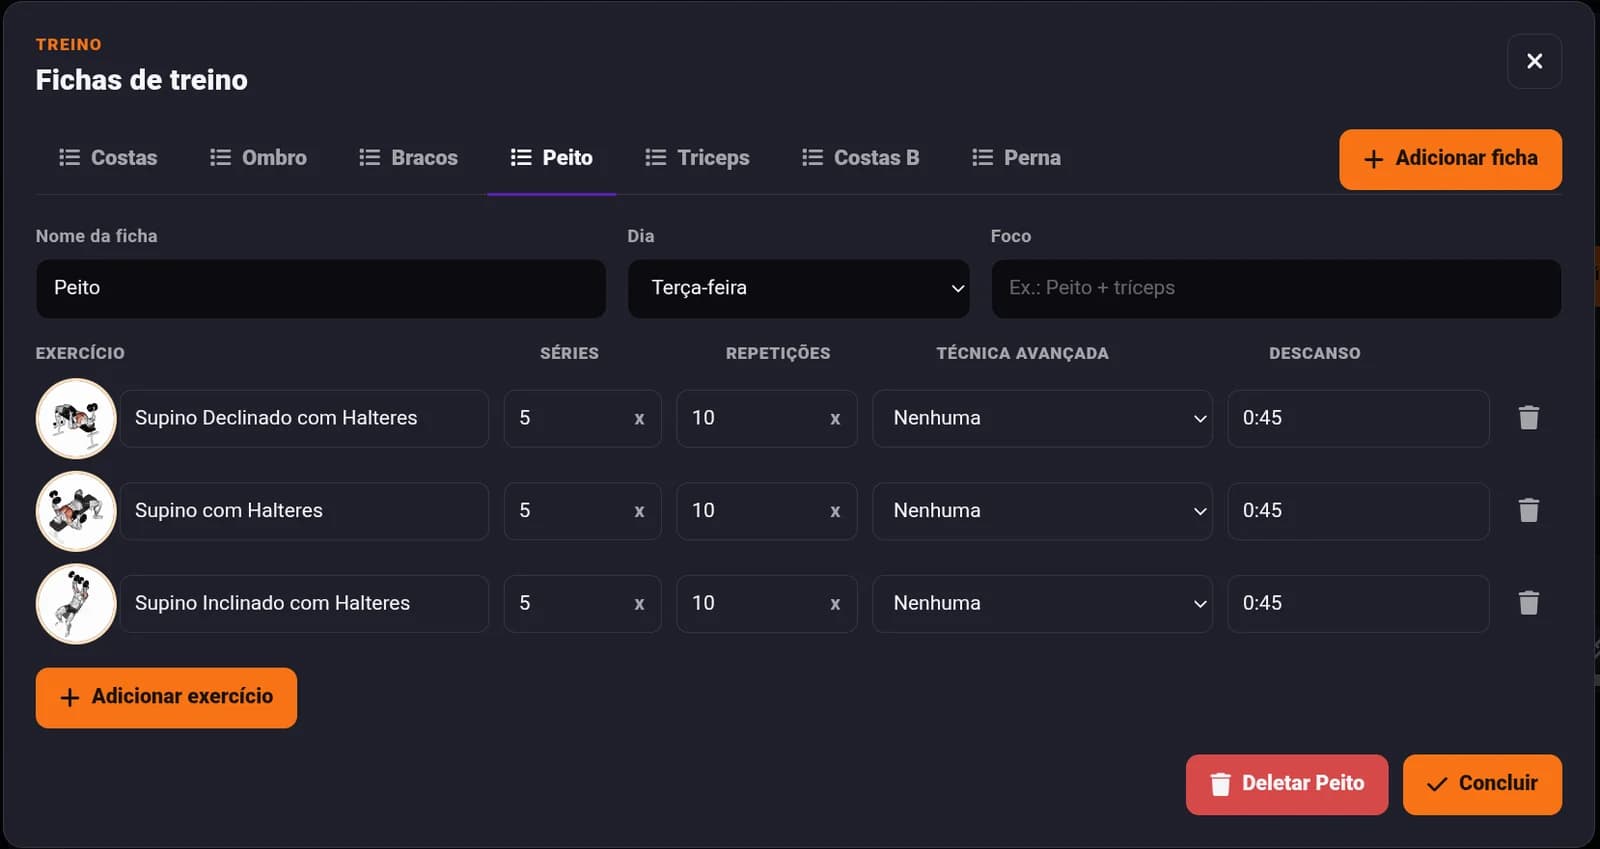
Task: Click the Adicionar ficha button
Action: (1450, 159)
